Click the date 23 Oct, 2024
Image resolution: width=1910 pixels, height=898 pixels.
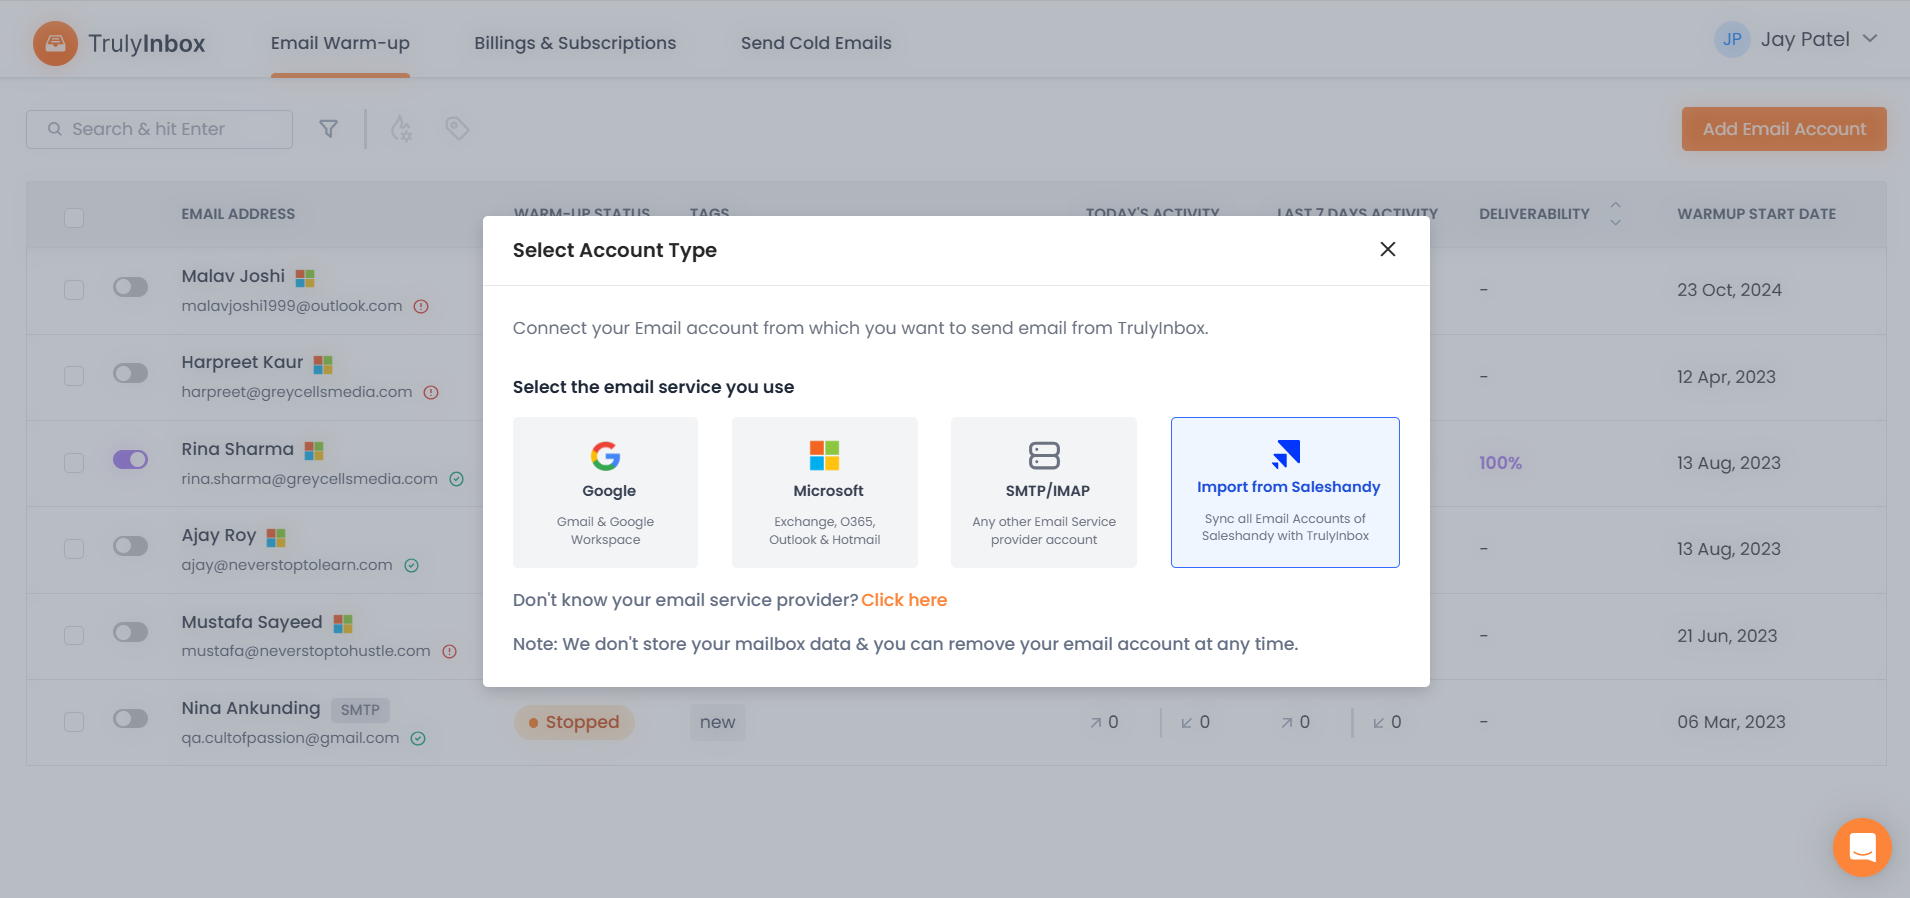point(1729,290)
